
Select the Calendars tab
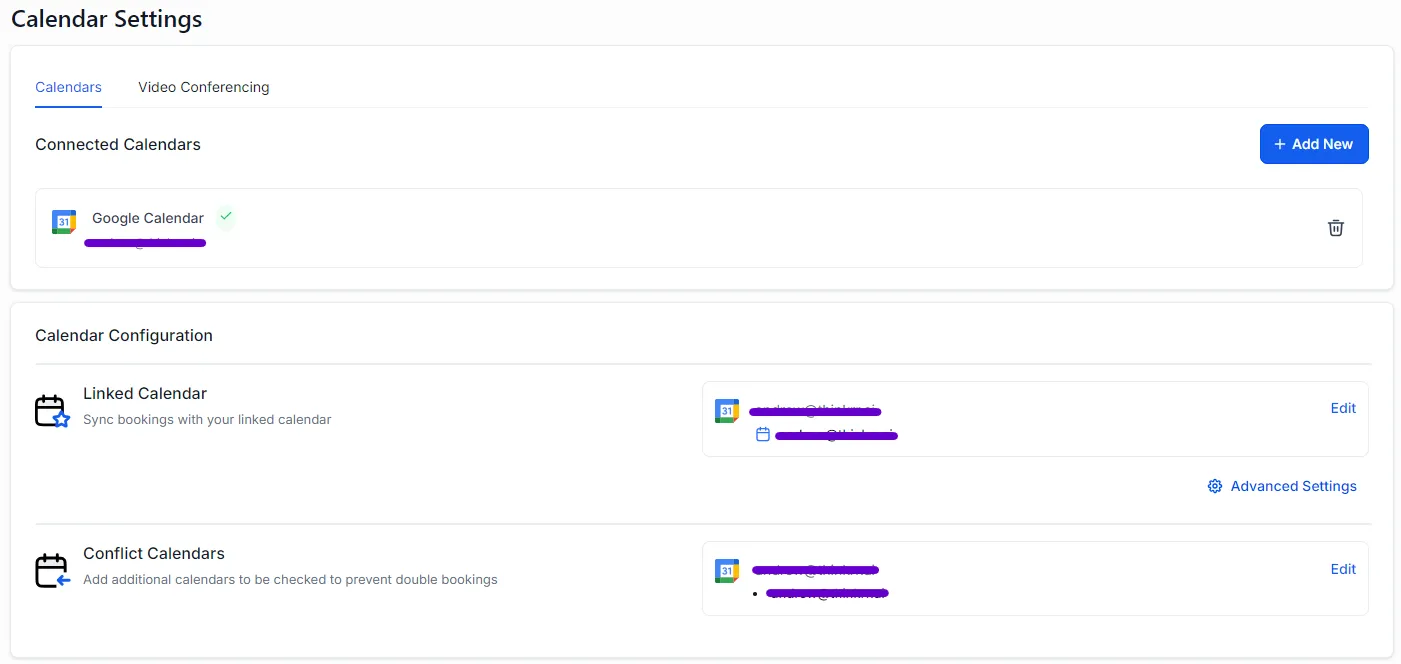pyautogui.click(x=68, y=87)
